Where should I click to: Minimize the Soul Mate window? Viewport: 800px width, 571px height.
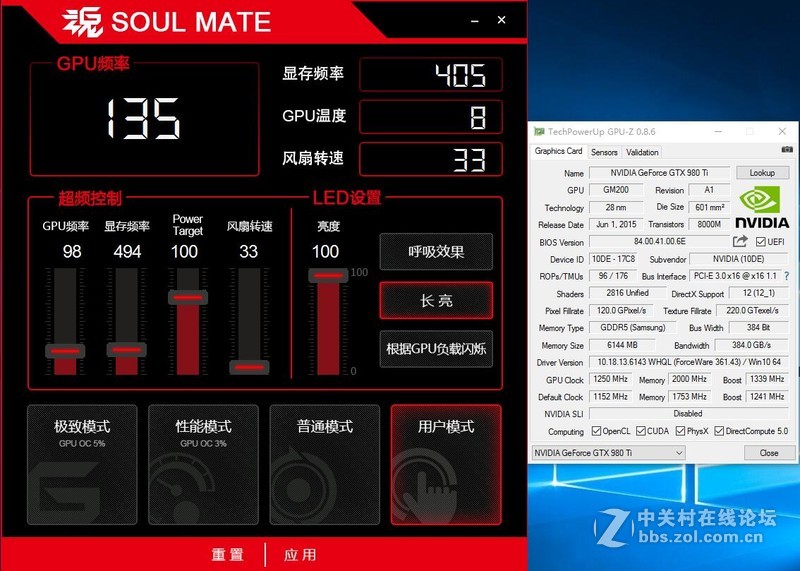[x=474, y=21]
